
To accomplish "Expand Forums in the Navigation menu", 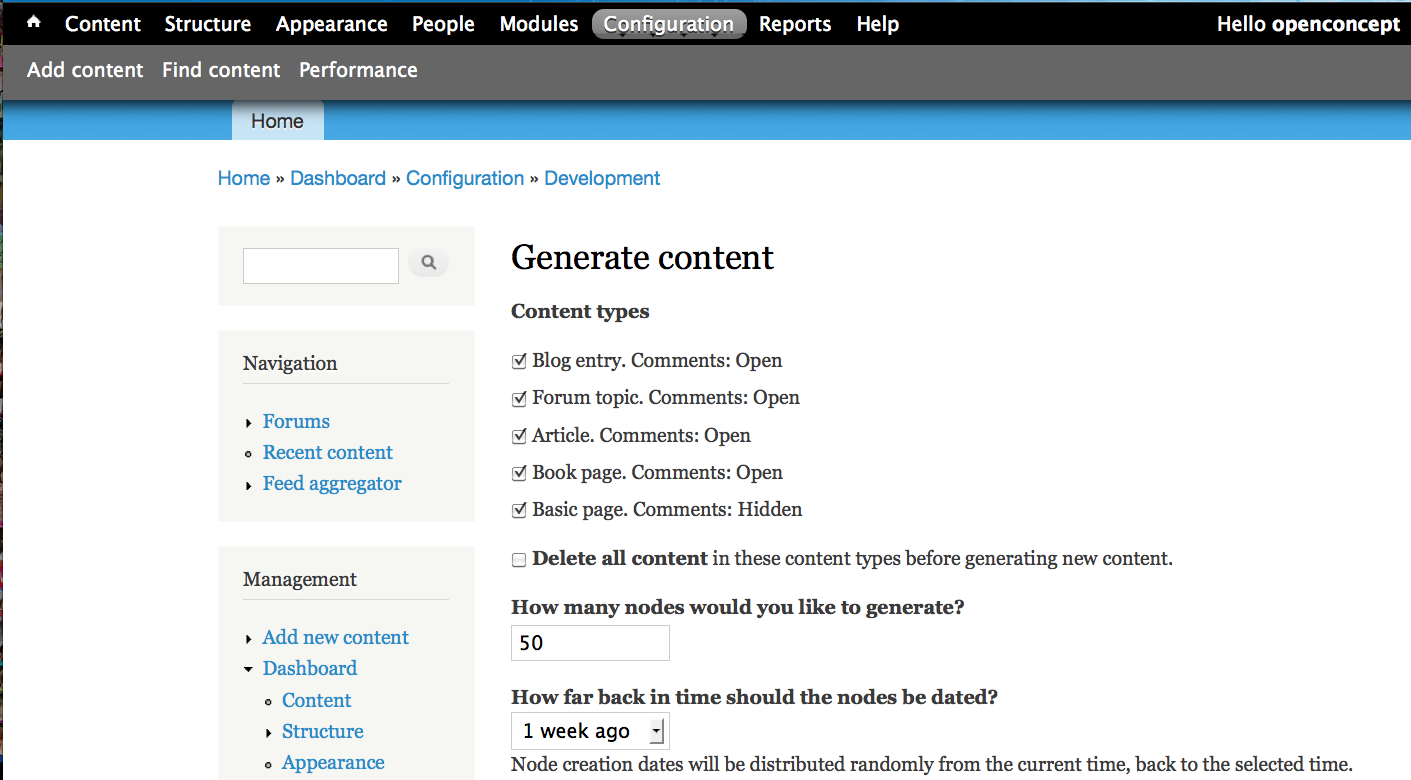I will click(x=249, y=422).
